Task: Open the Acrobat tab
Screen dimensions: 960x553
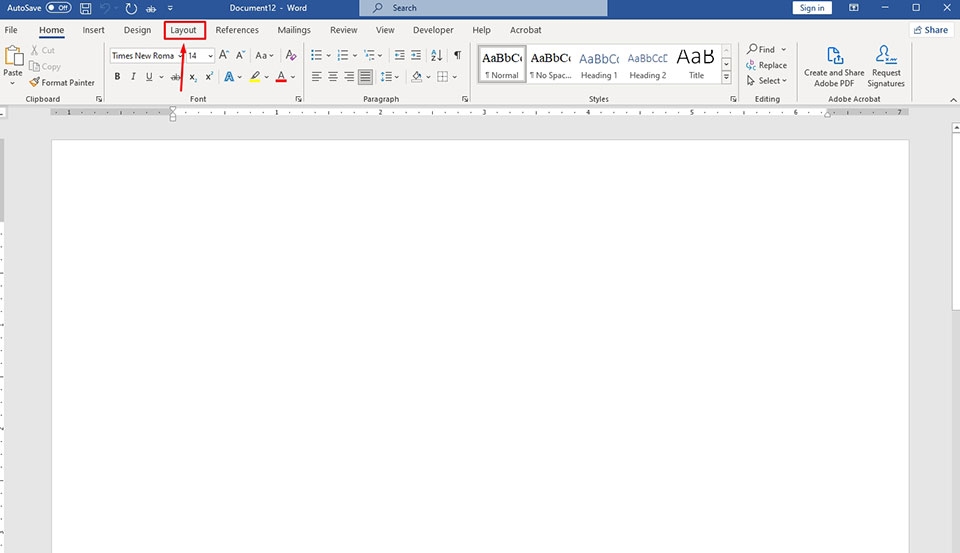Action: [525, 30]
